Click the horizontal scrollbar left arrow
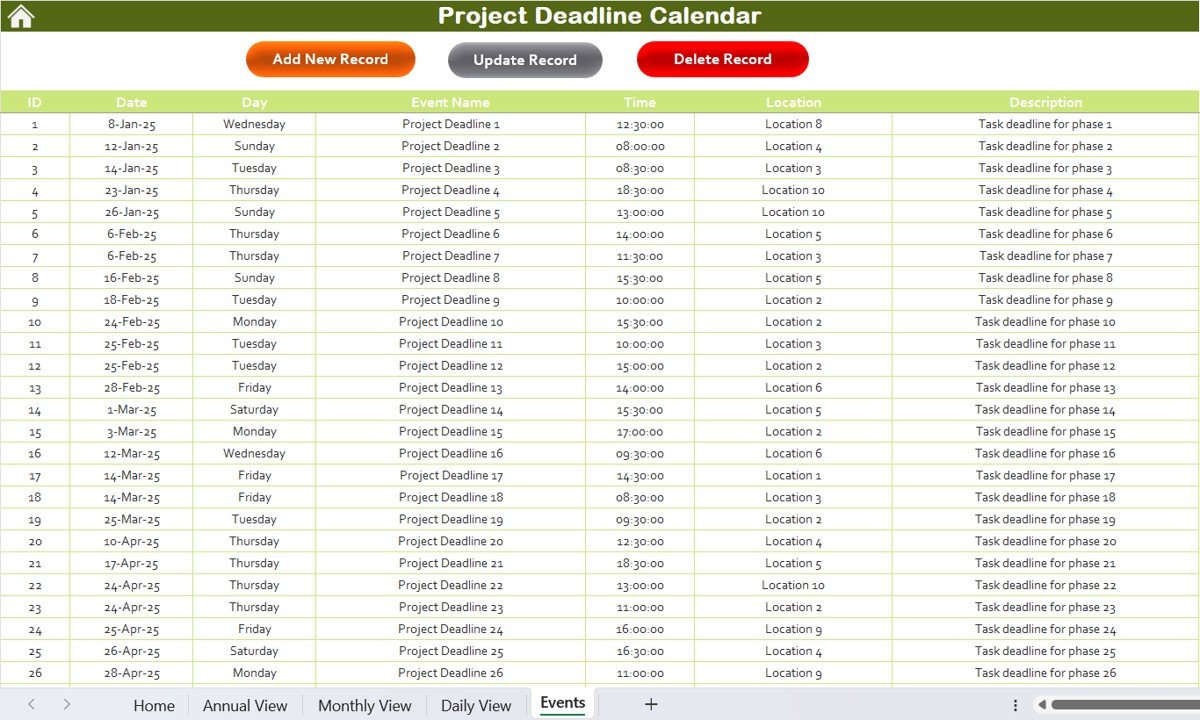Viewport: 1200px width, 720px height. pyautogui.click(x=1042, y=705)
